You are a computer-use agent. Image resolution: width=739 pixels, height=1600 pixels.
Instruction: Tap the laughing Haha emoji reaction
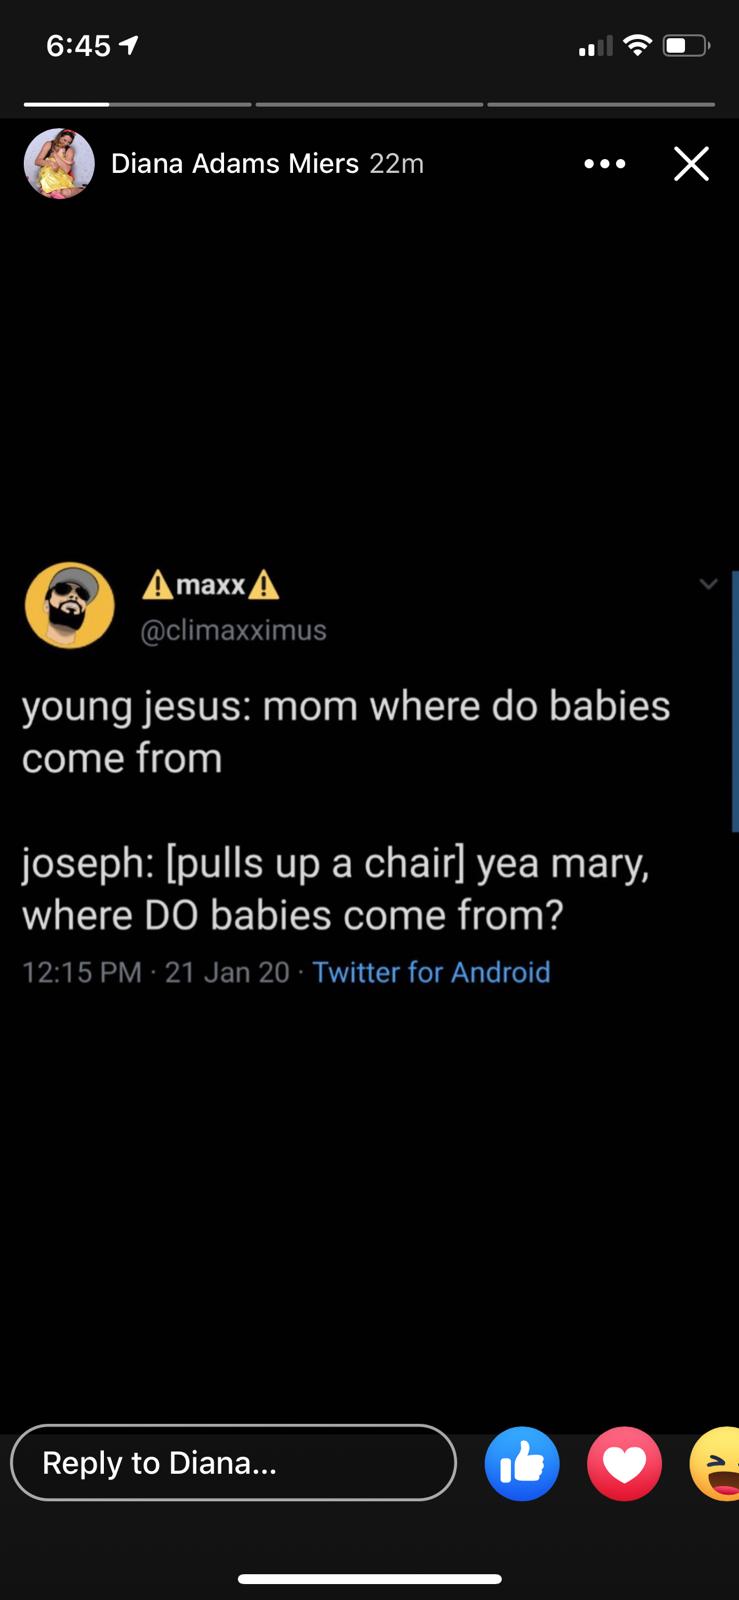pos(716,1464)
